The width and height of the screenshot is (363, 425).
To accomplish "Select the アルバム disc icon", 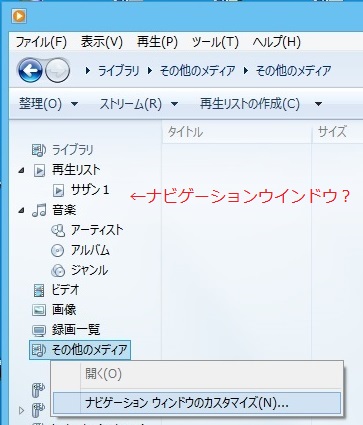I will [x=57, y=250].
